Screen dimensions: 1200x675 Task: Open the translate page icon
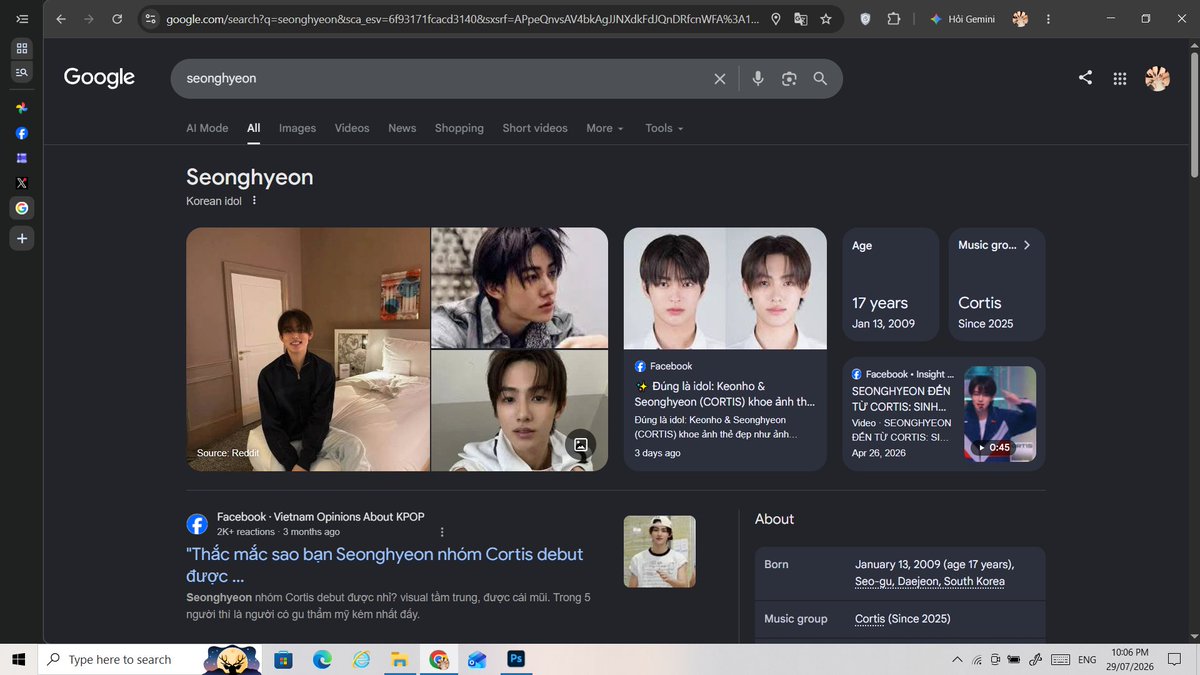point(800,19)
